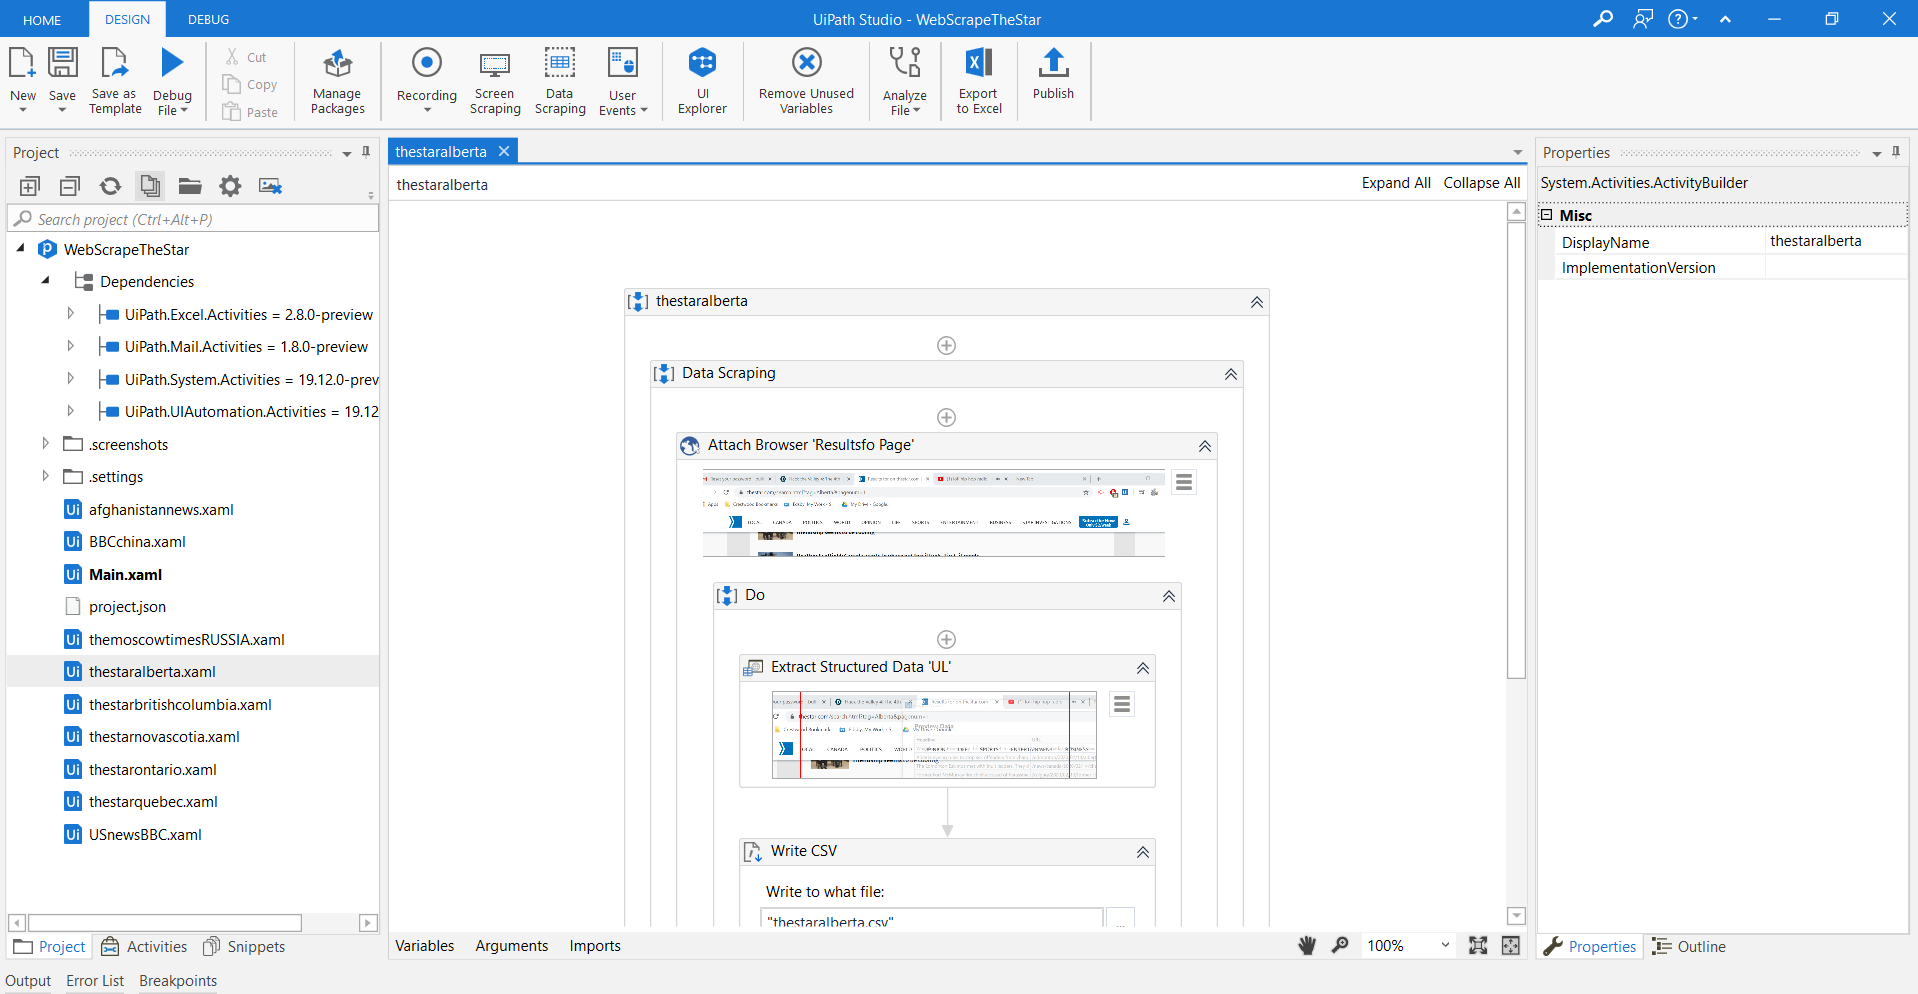Click Remove Unused Variables
Image resolution: width=1918 pixels, height=994 pixels.
[x=806, y=82]
